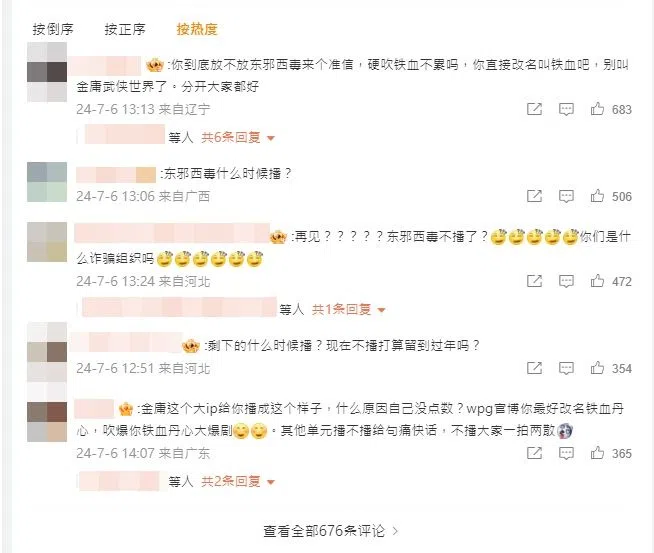Open avatar of first commenter from 辽宁

coord(47,72)
